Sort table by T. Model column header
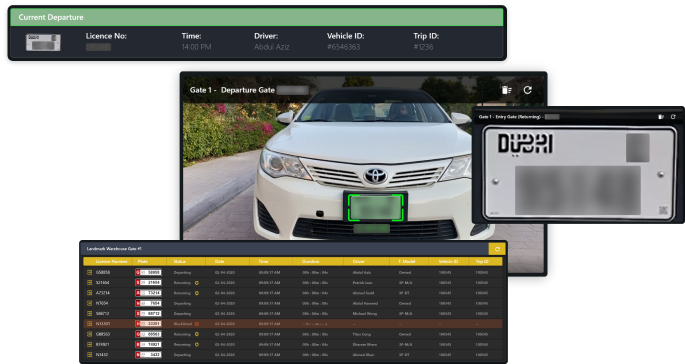The height and width of the screenshot is (364, 685). pos(407,261)
